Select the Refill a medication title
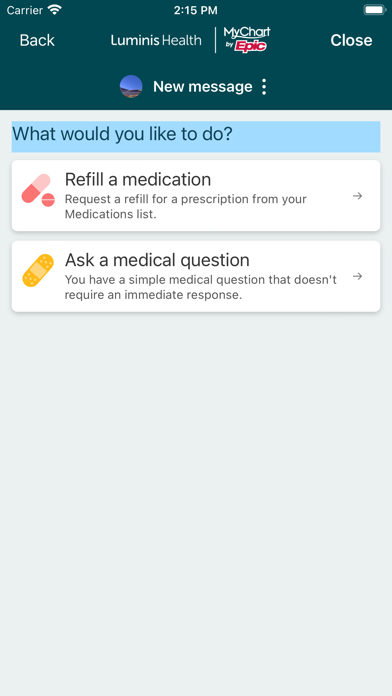Screen dimensions: 392x696 point(138,180)
